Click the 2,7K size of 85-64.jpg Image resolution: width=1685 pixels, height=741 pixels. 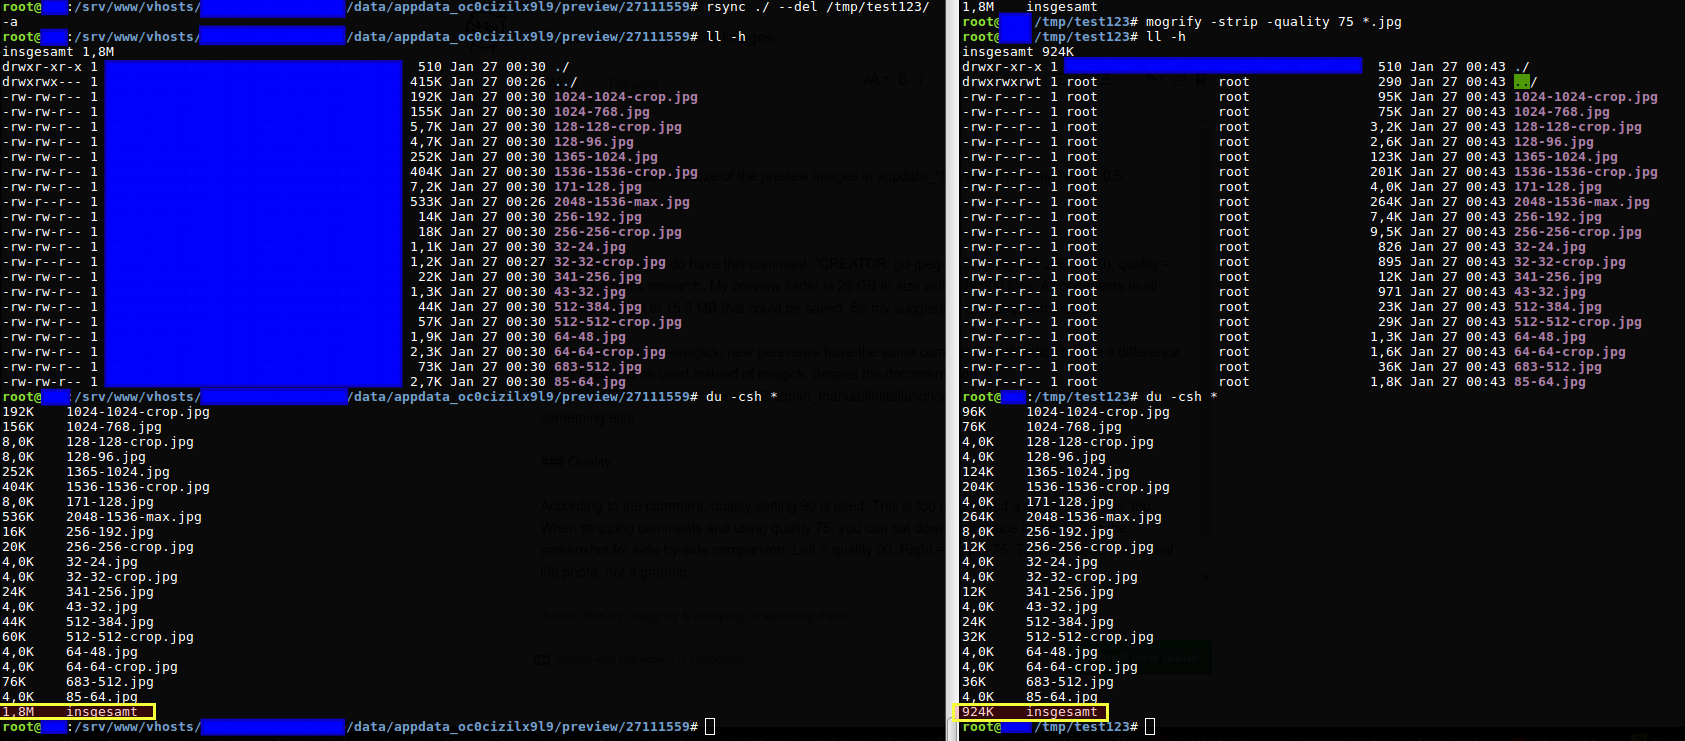pyautogui.click(x=426, y=382)
